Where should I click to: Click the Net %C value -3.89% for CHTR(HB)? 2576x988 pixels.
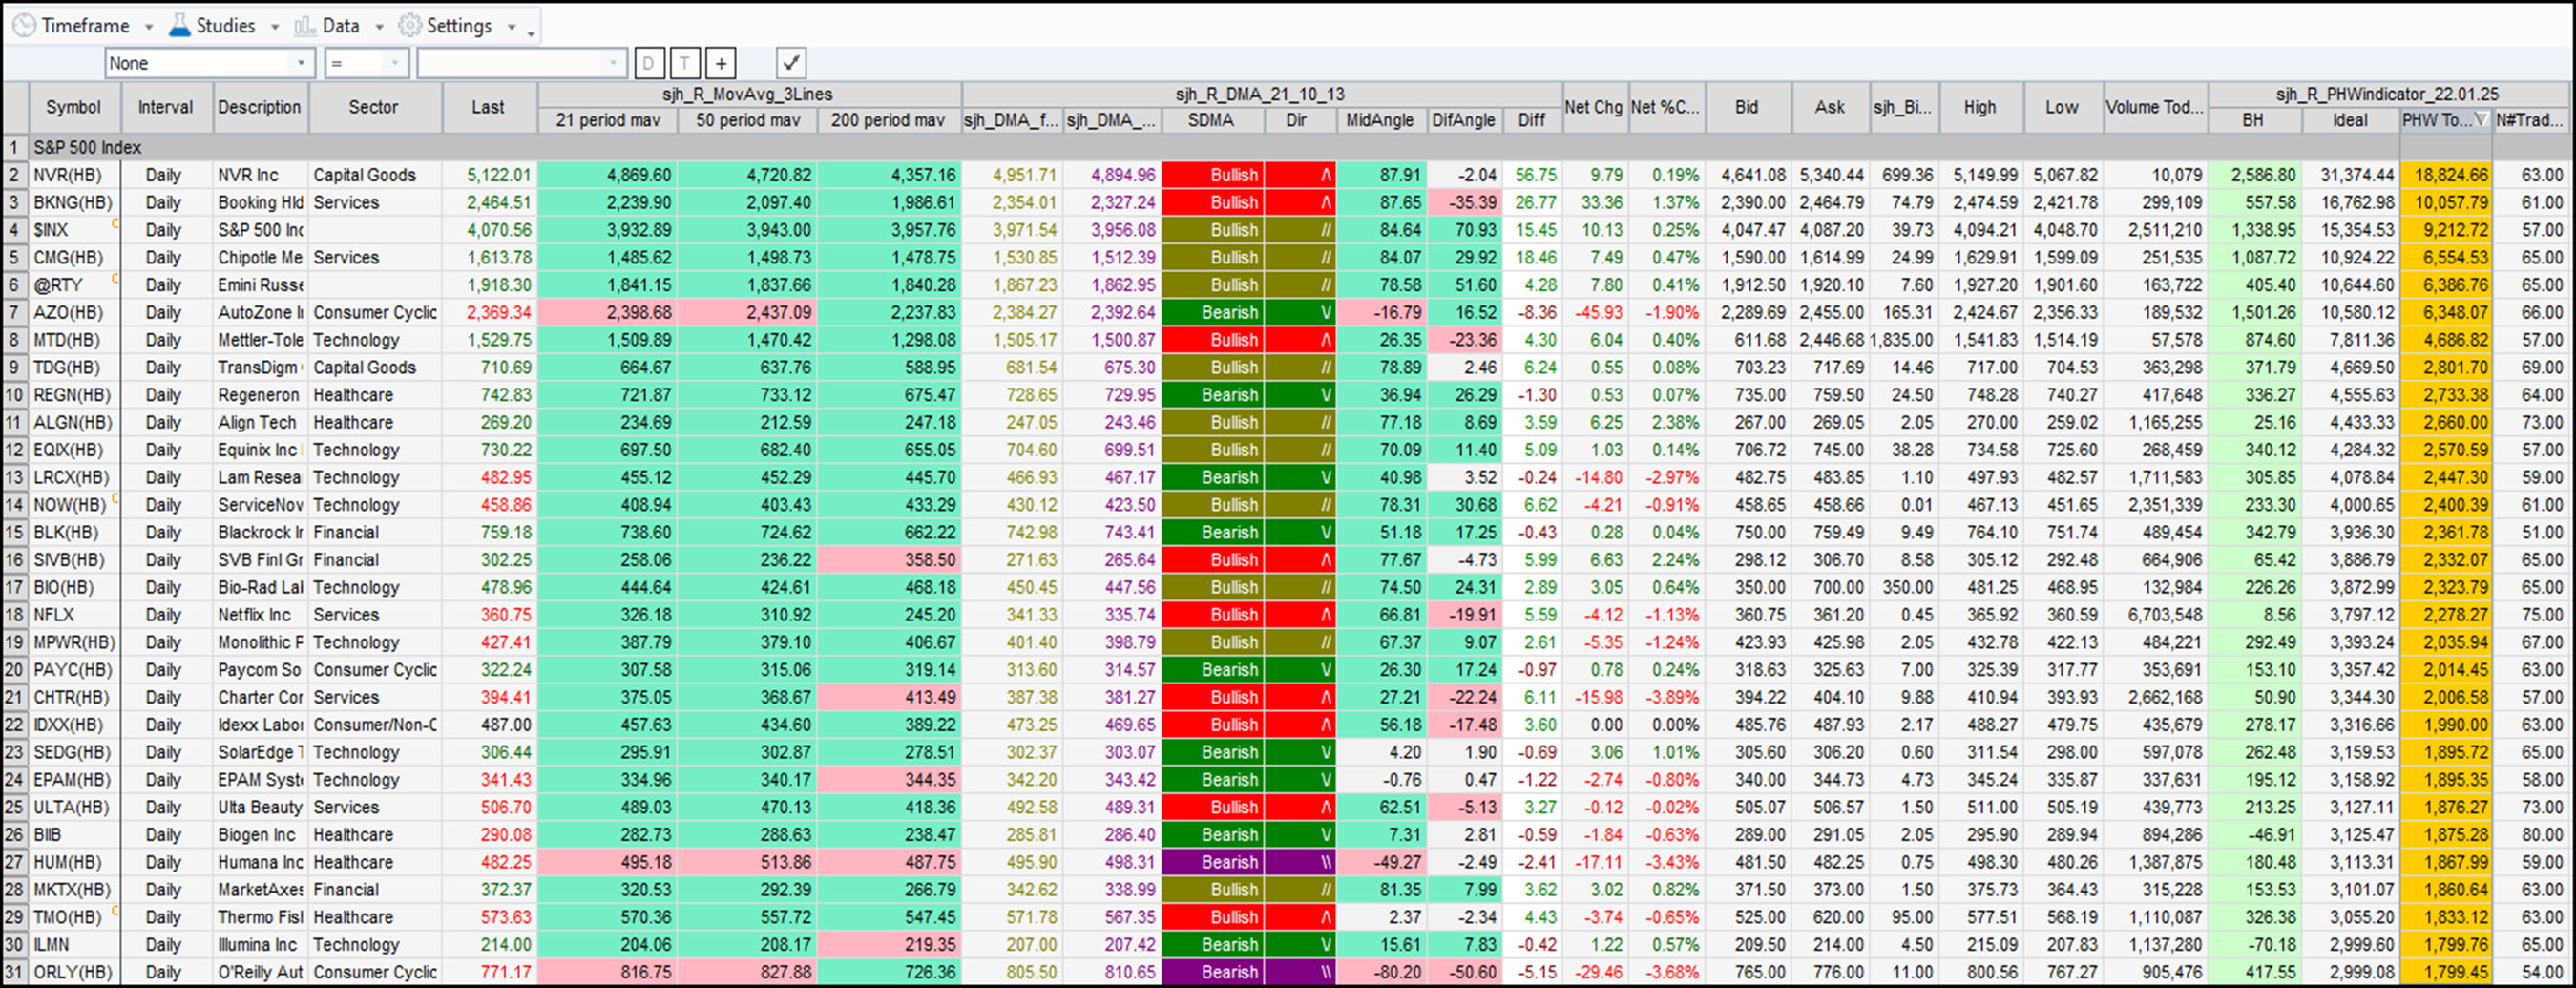pos(1666,697)
